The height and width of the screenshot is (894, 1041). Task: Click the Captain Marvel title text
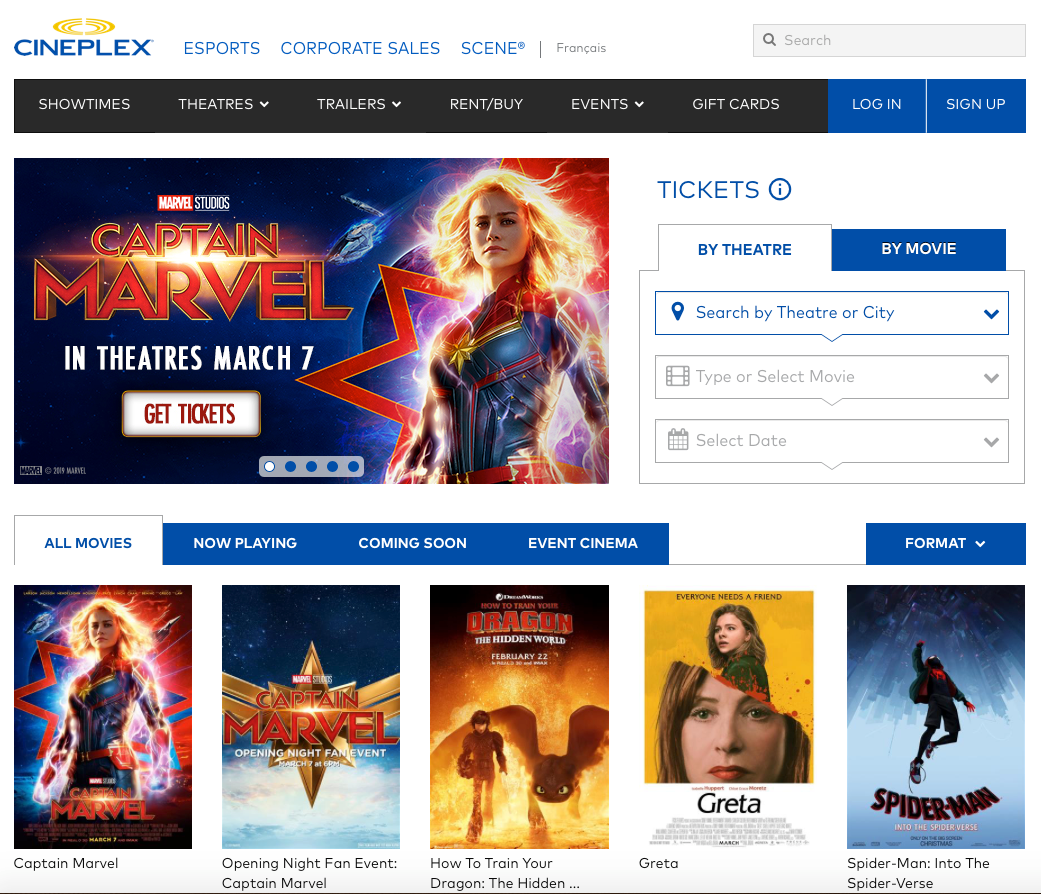point(66,863)
